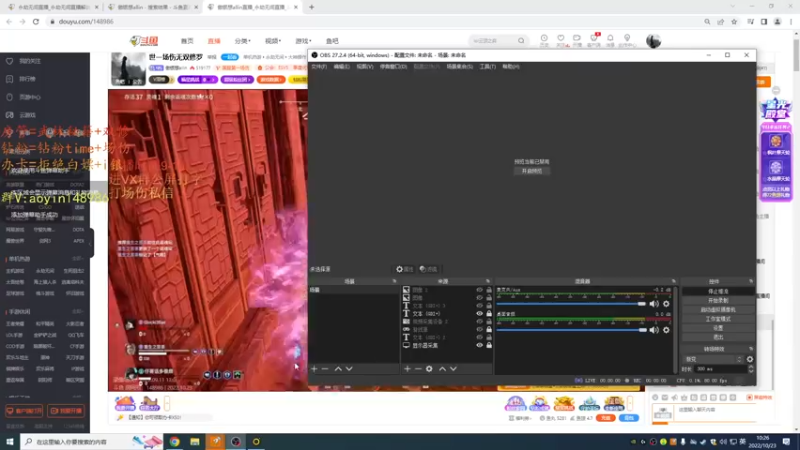Open Douyu notifications bell icon
The width and height of the screenshot is (800, 450).
610,40
